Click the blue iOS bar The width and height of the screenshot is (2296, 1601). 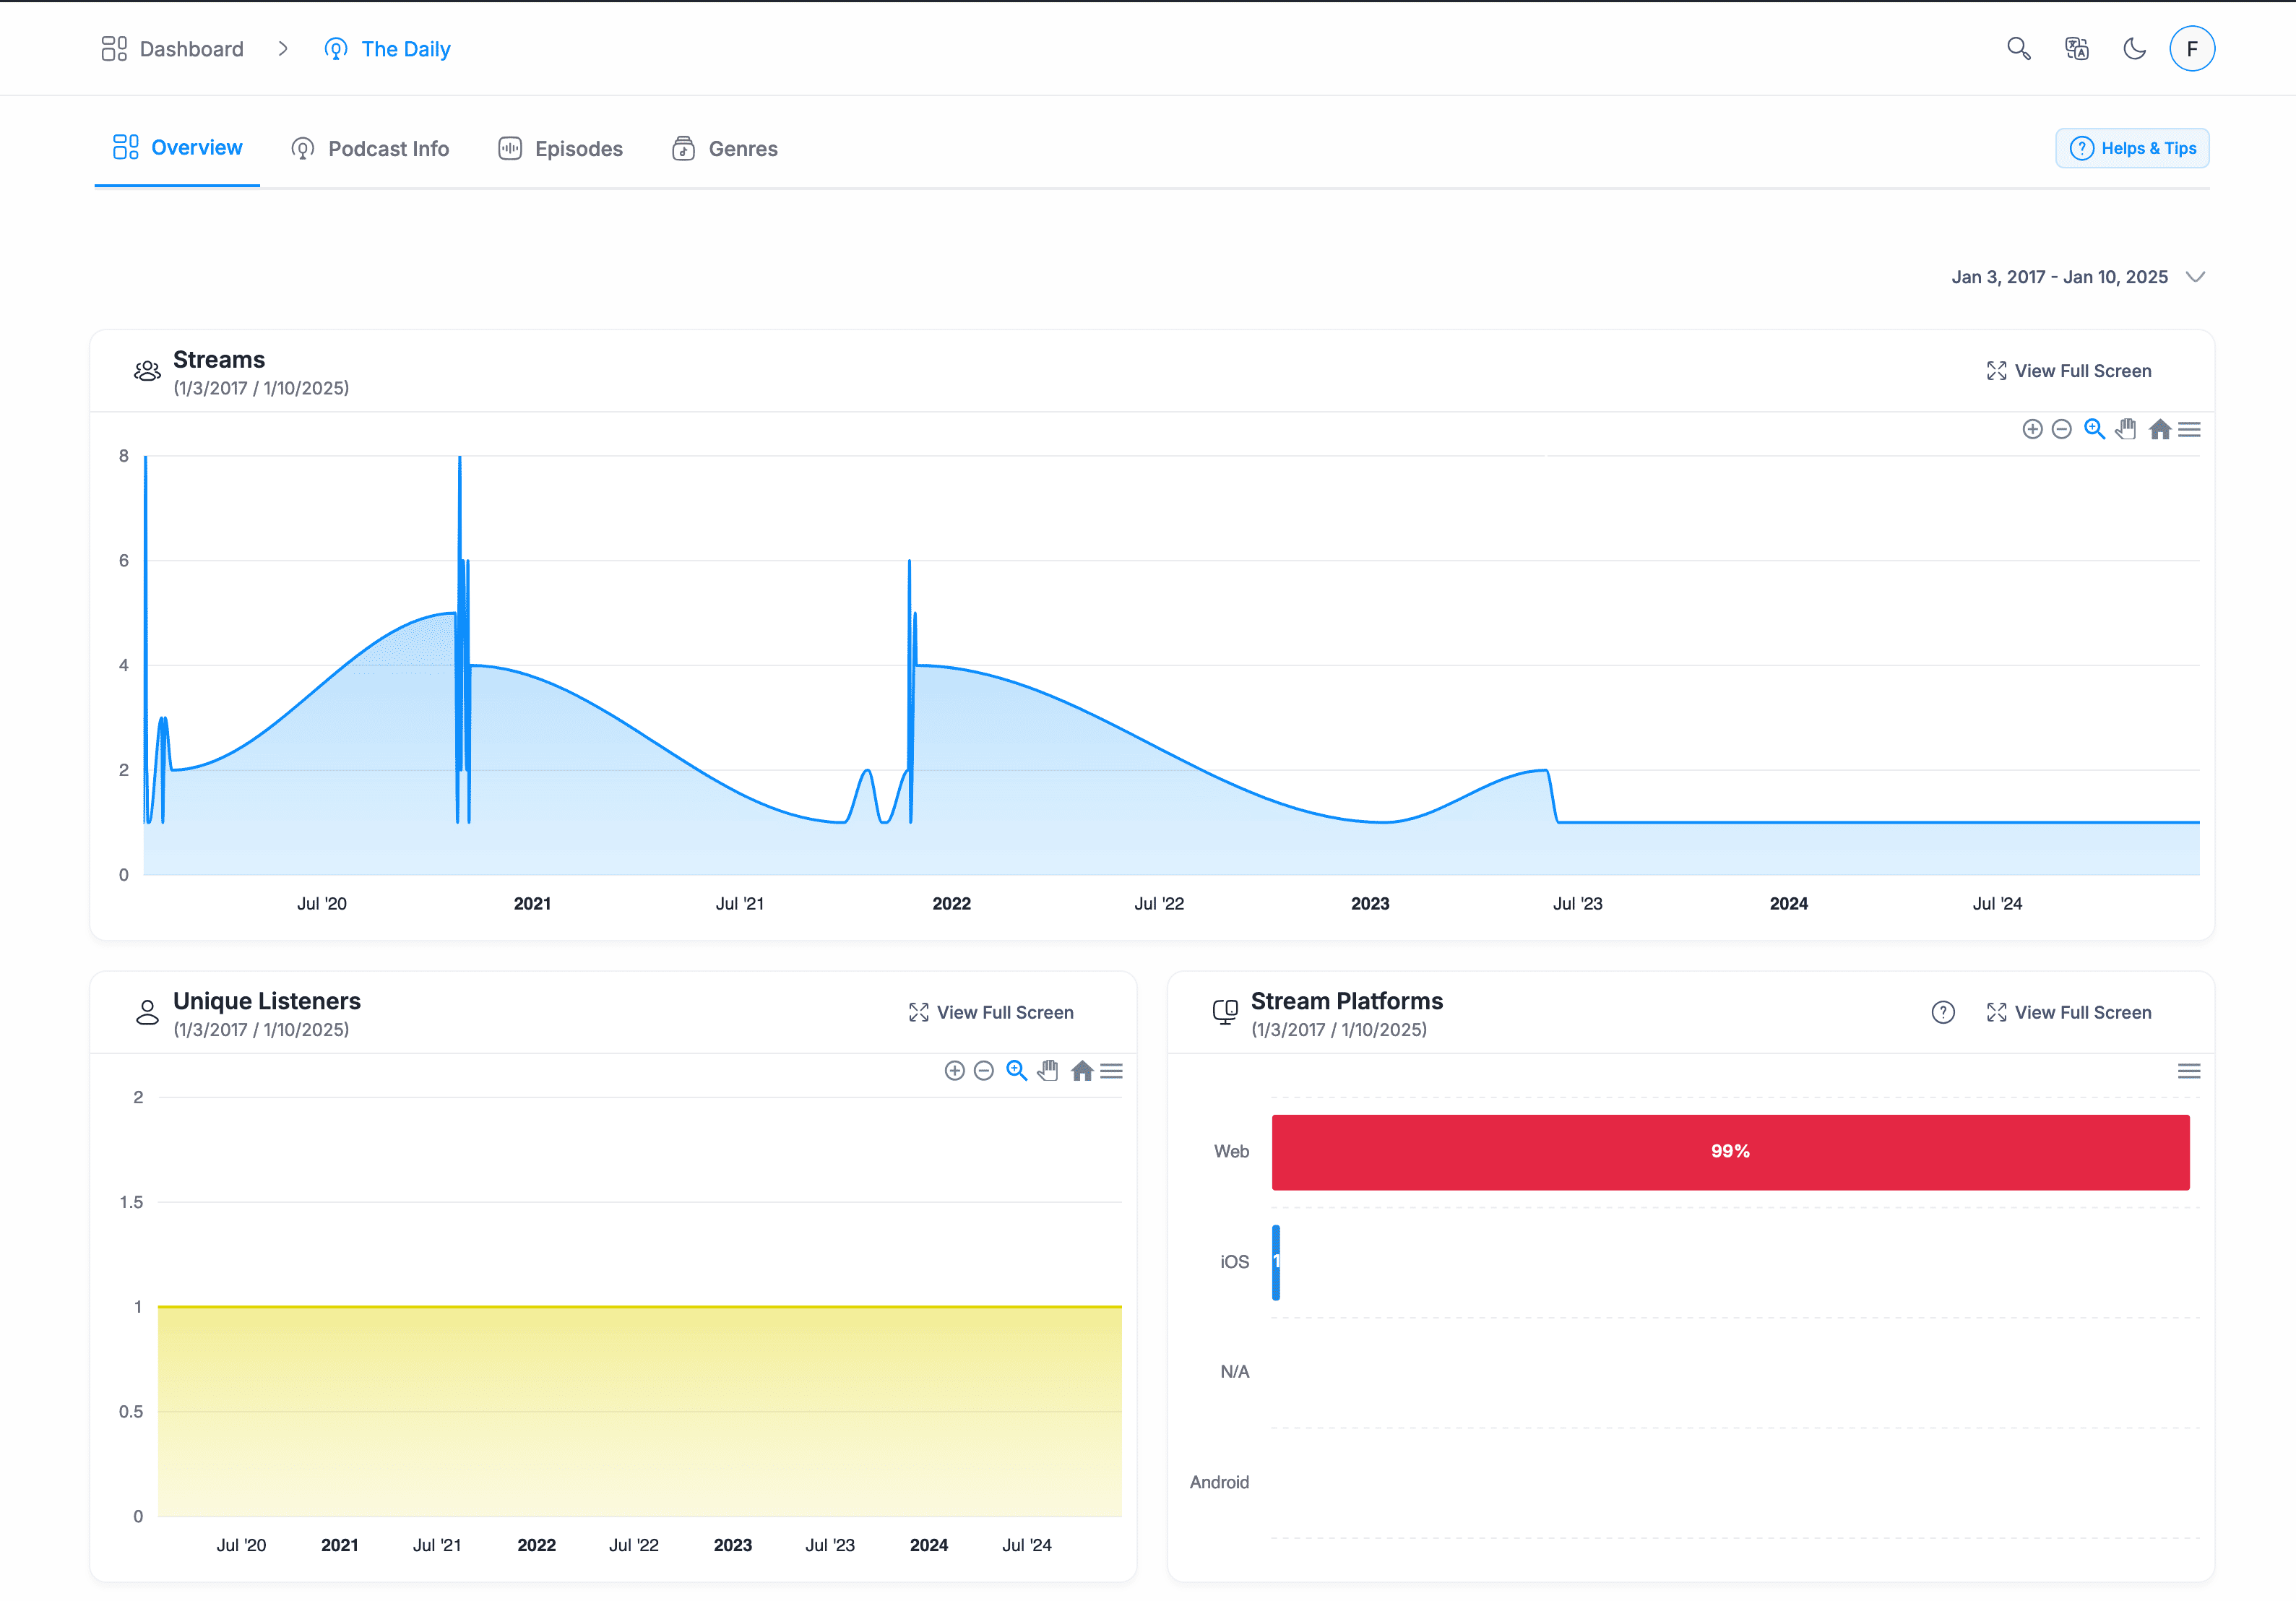click(1276, 1262)
